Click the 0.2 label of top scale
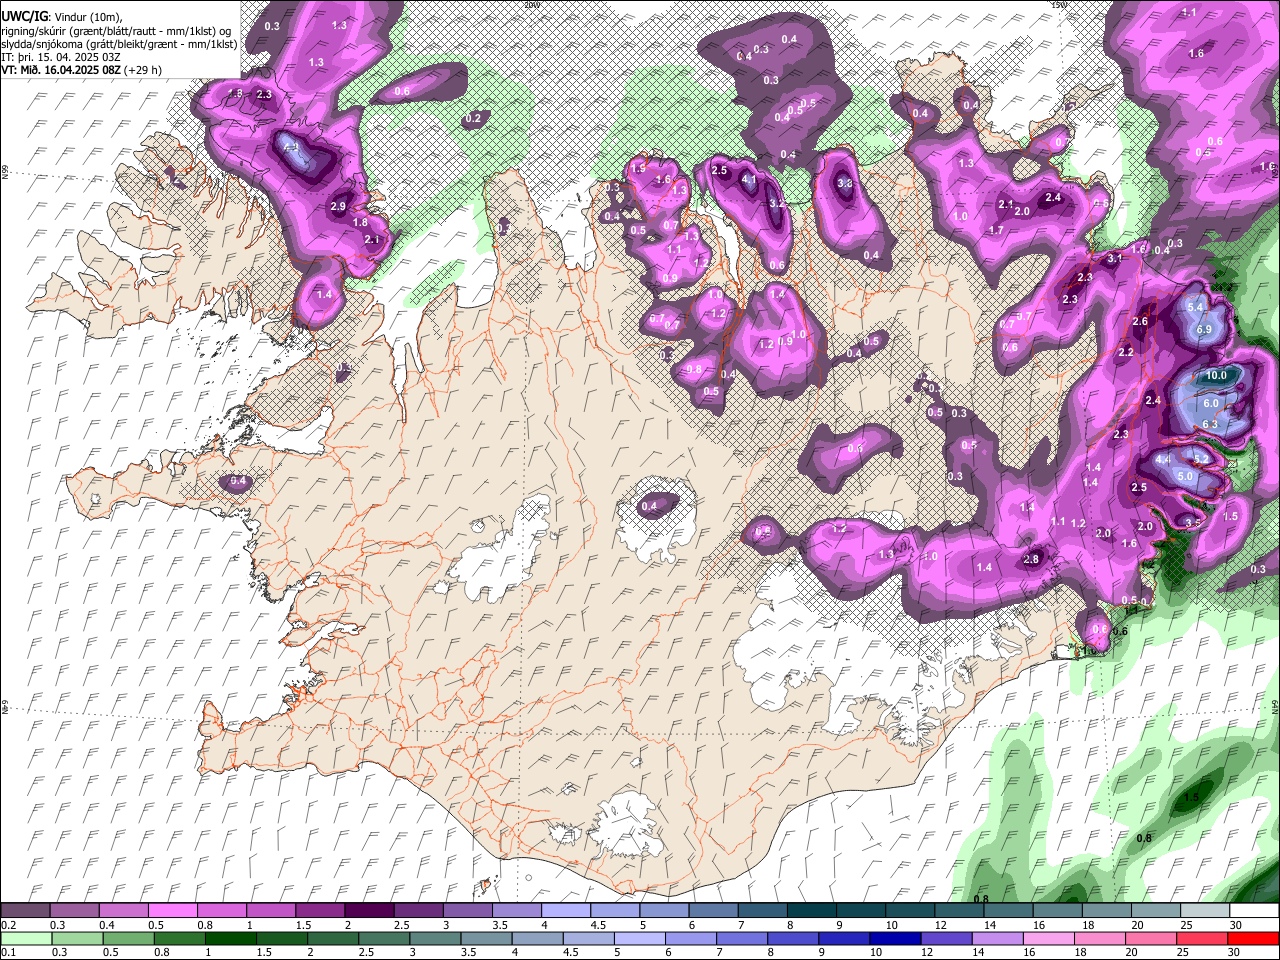 7,925
